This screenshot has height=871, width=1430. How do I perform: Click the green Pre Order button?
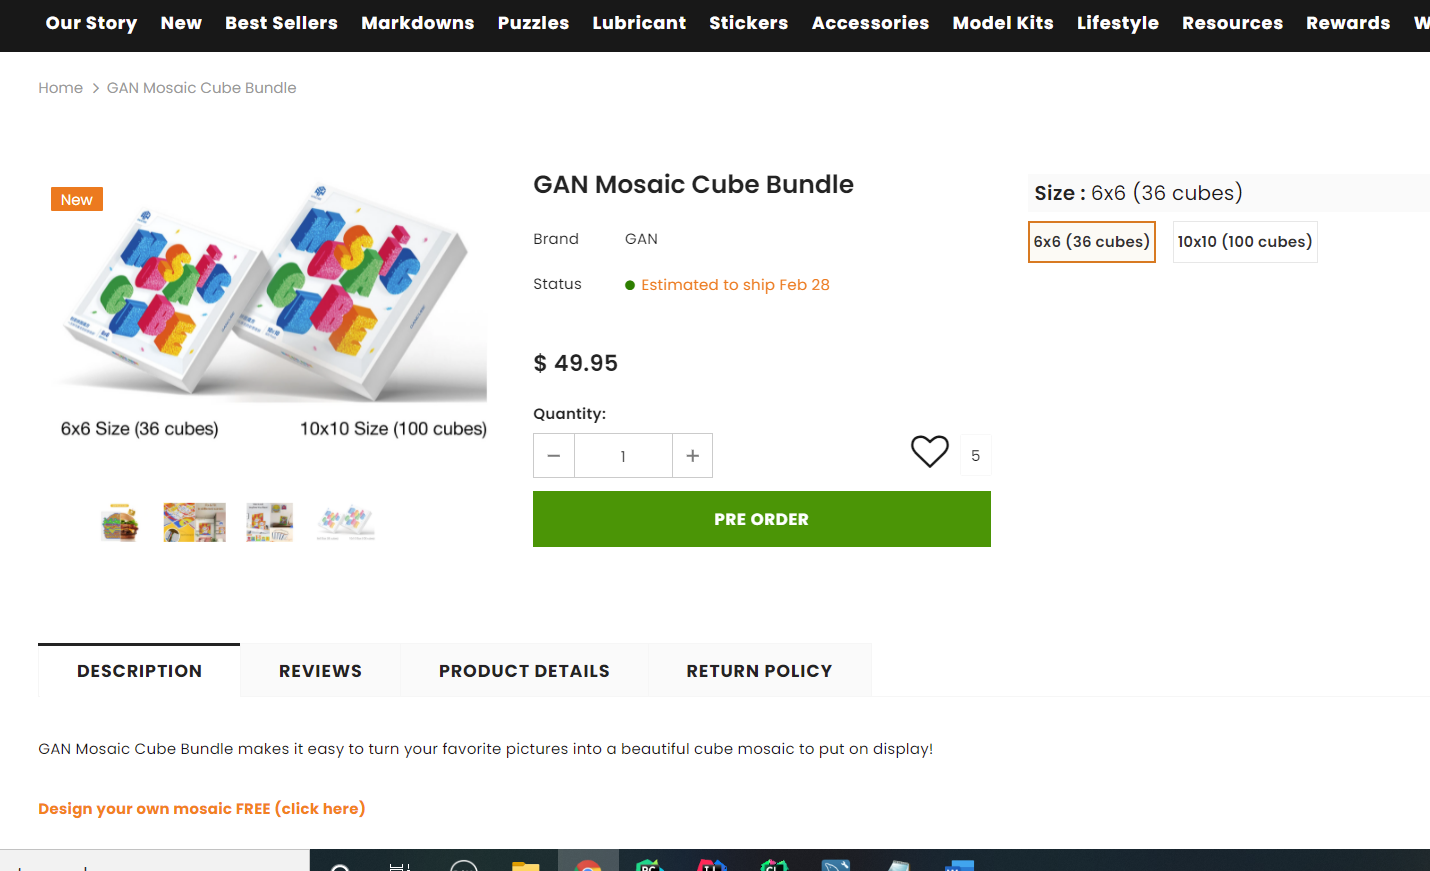(x=762, y=519)
